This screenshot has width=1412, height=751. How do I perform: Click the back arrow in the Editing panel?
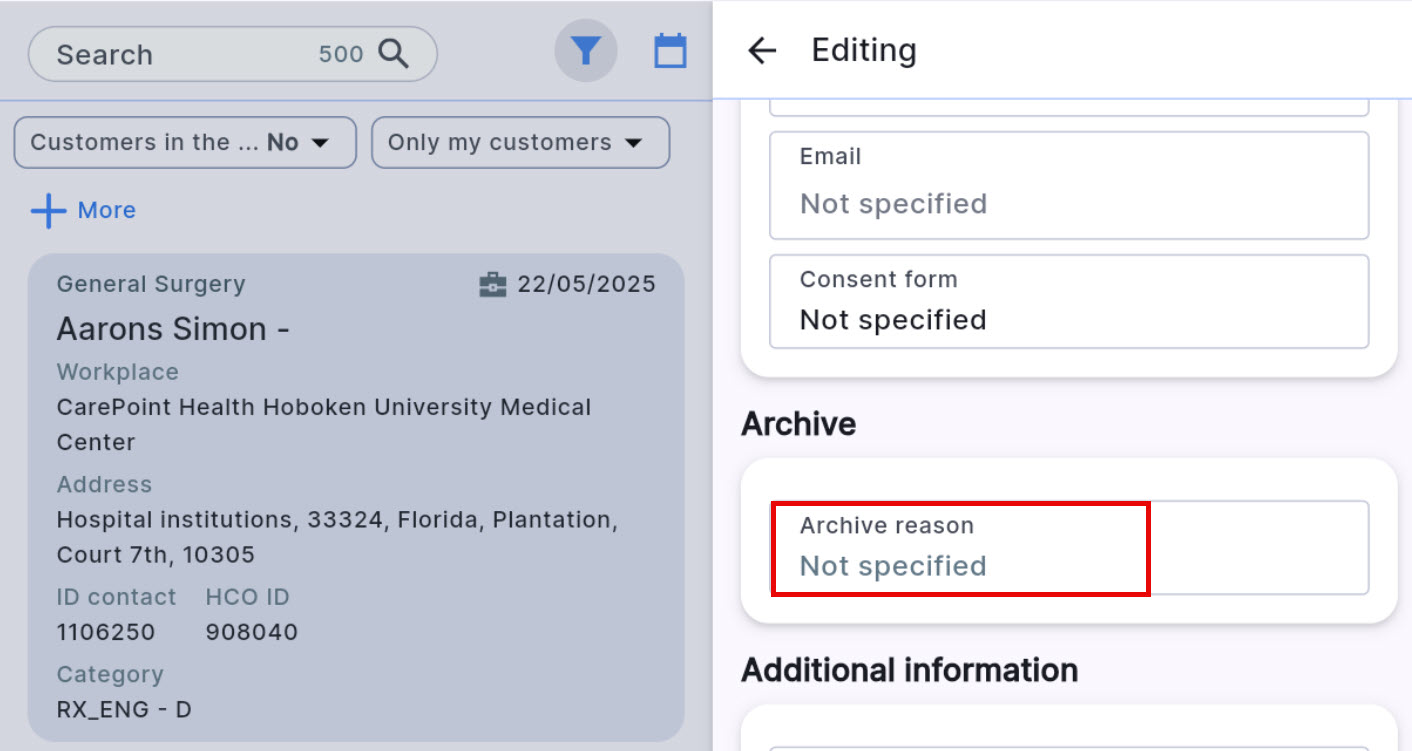pos(762,50)
